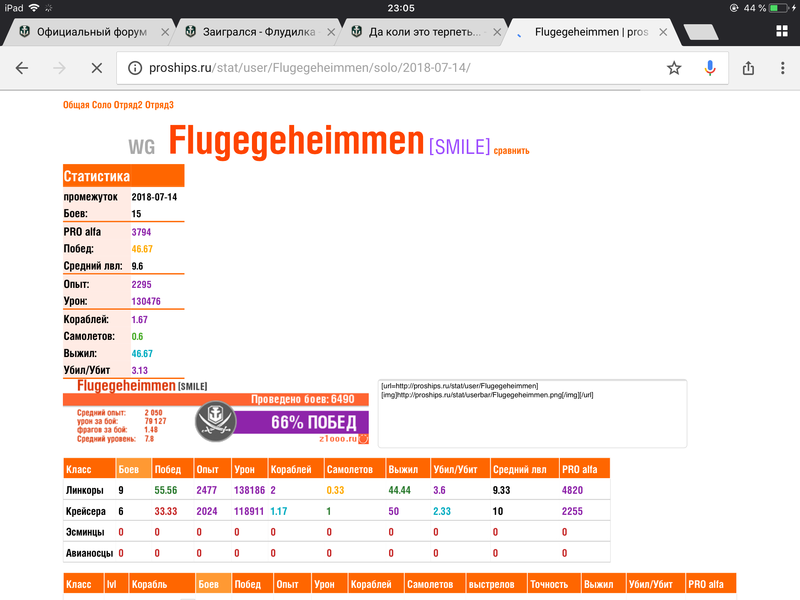
Task: Sort class table by Средний лвл column
Action: (524, 469)
